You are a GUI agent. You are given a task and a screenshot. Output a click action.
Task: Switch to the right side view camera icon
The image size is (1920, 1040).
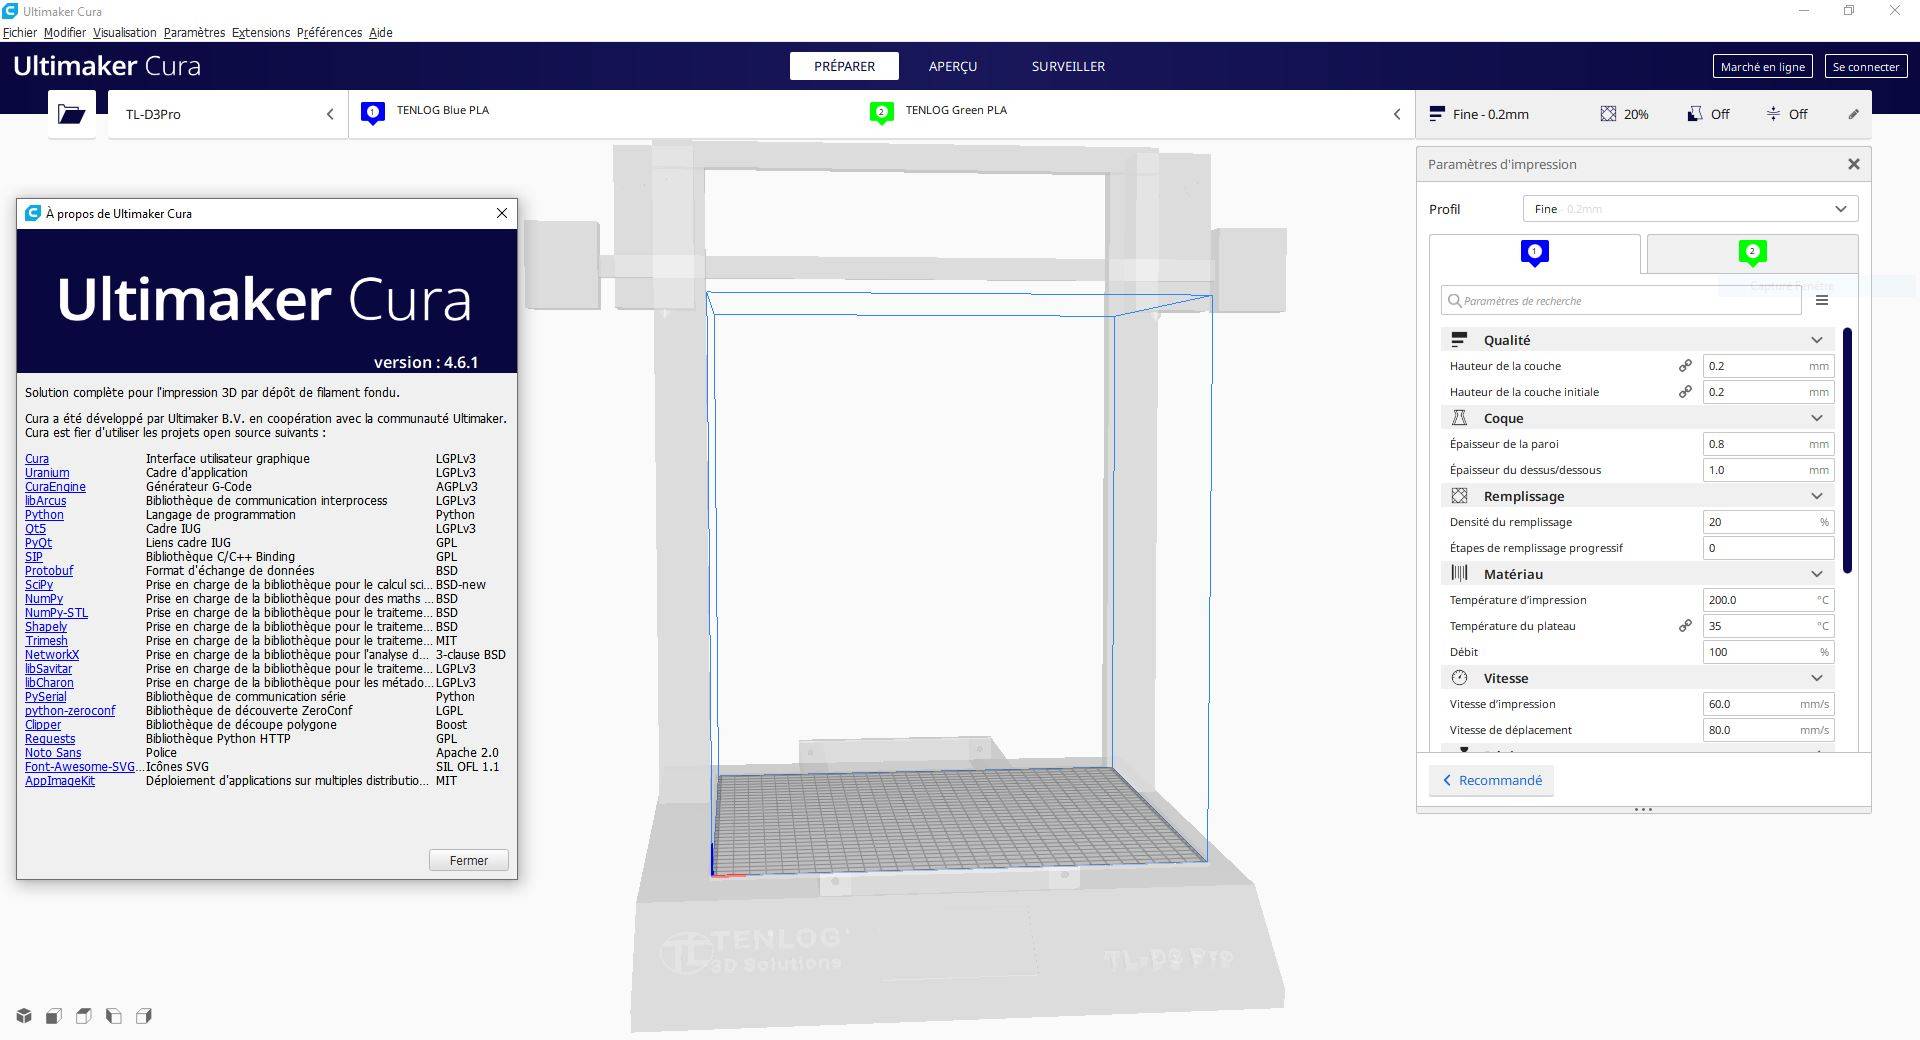[x=144, y=1016]
